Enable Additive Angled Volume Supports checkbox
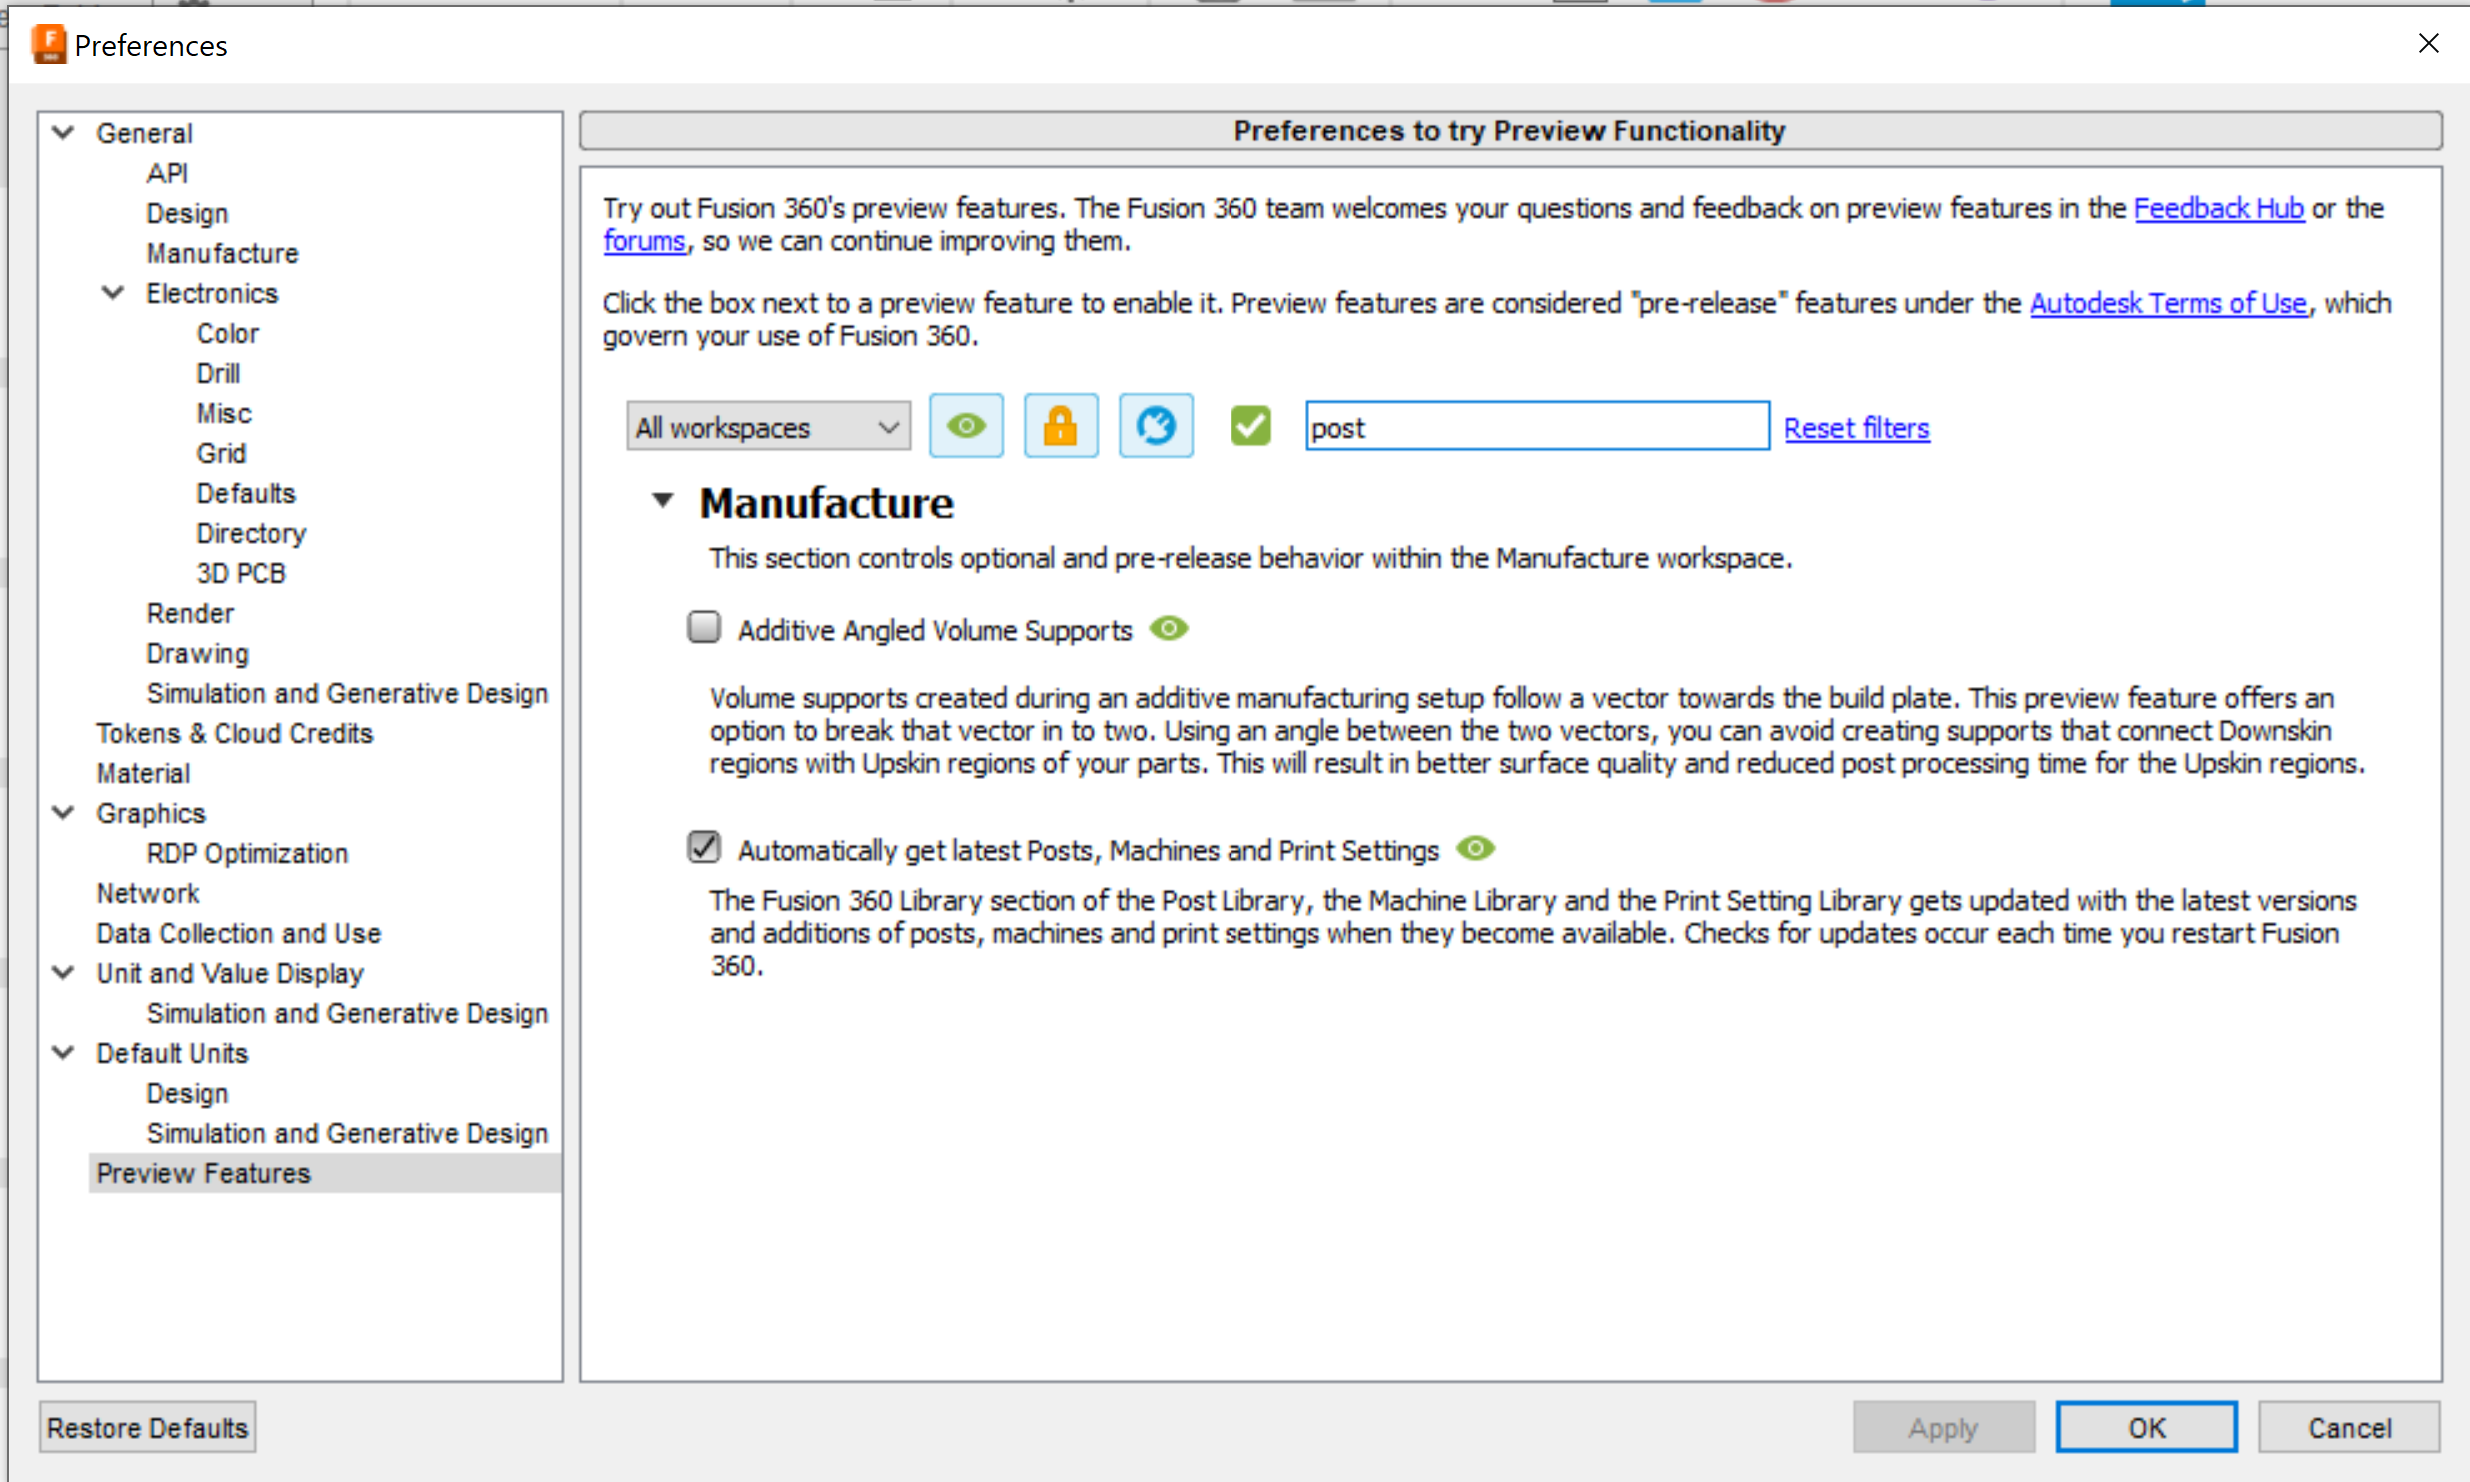The height and width of the screenshot is (1482, 2470). [x=704, y=628]
